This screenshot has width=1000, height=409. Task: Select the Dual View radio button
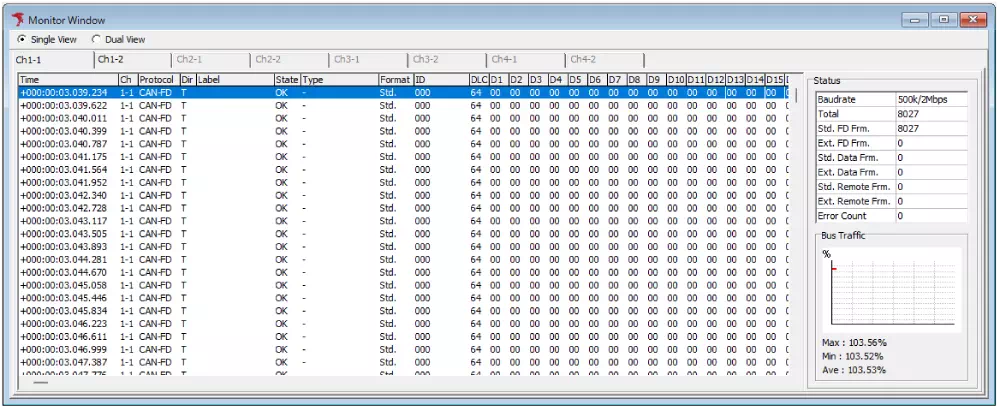[96, 40]
